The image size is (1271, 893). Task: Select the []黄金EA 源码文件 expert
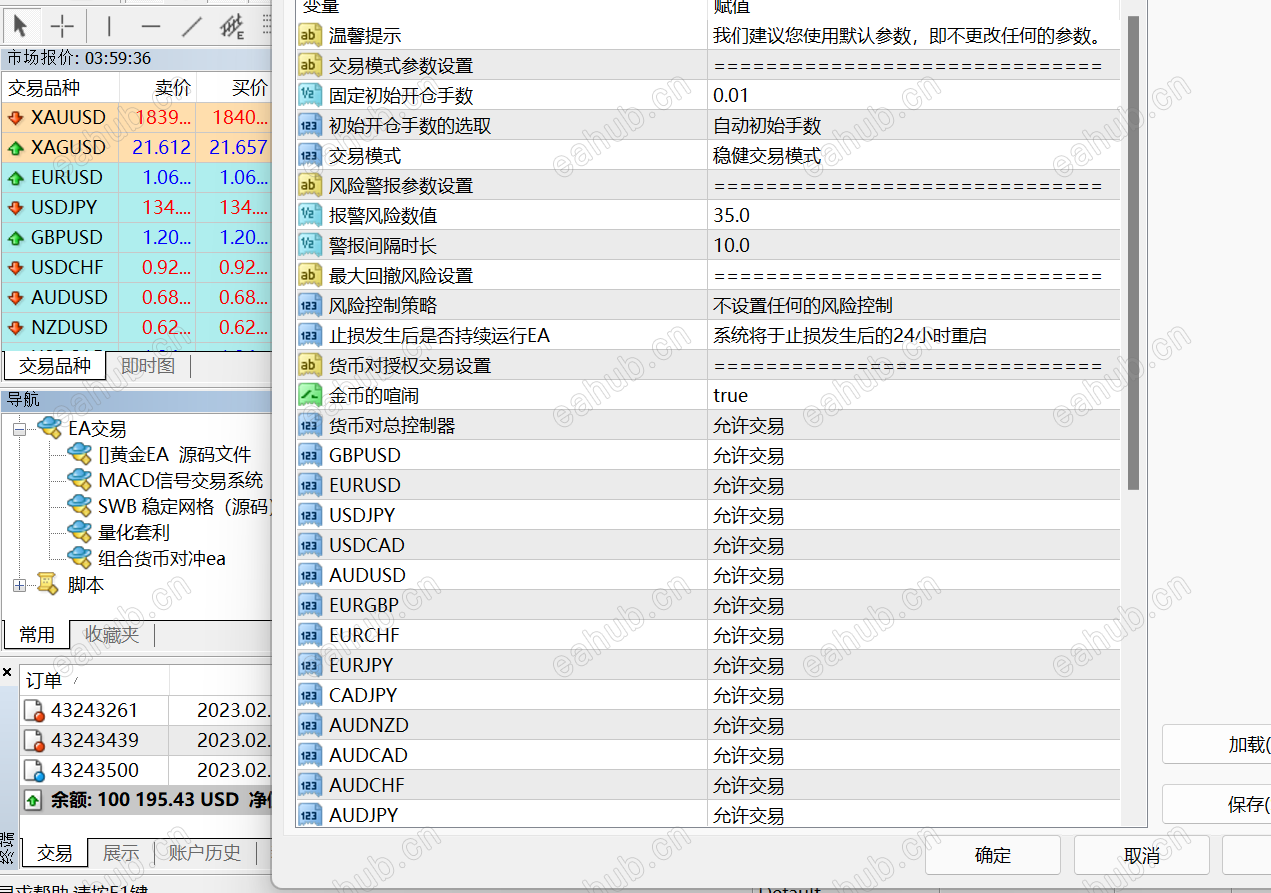pos(174,454)
